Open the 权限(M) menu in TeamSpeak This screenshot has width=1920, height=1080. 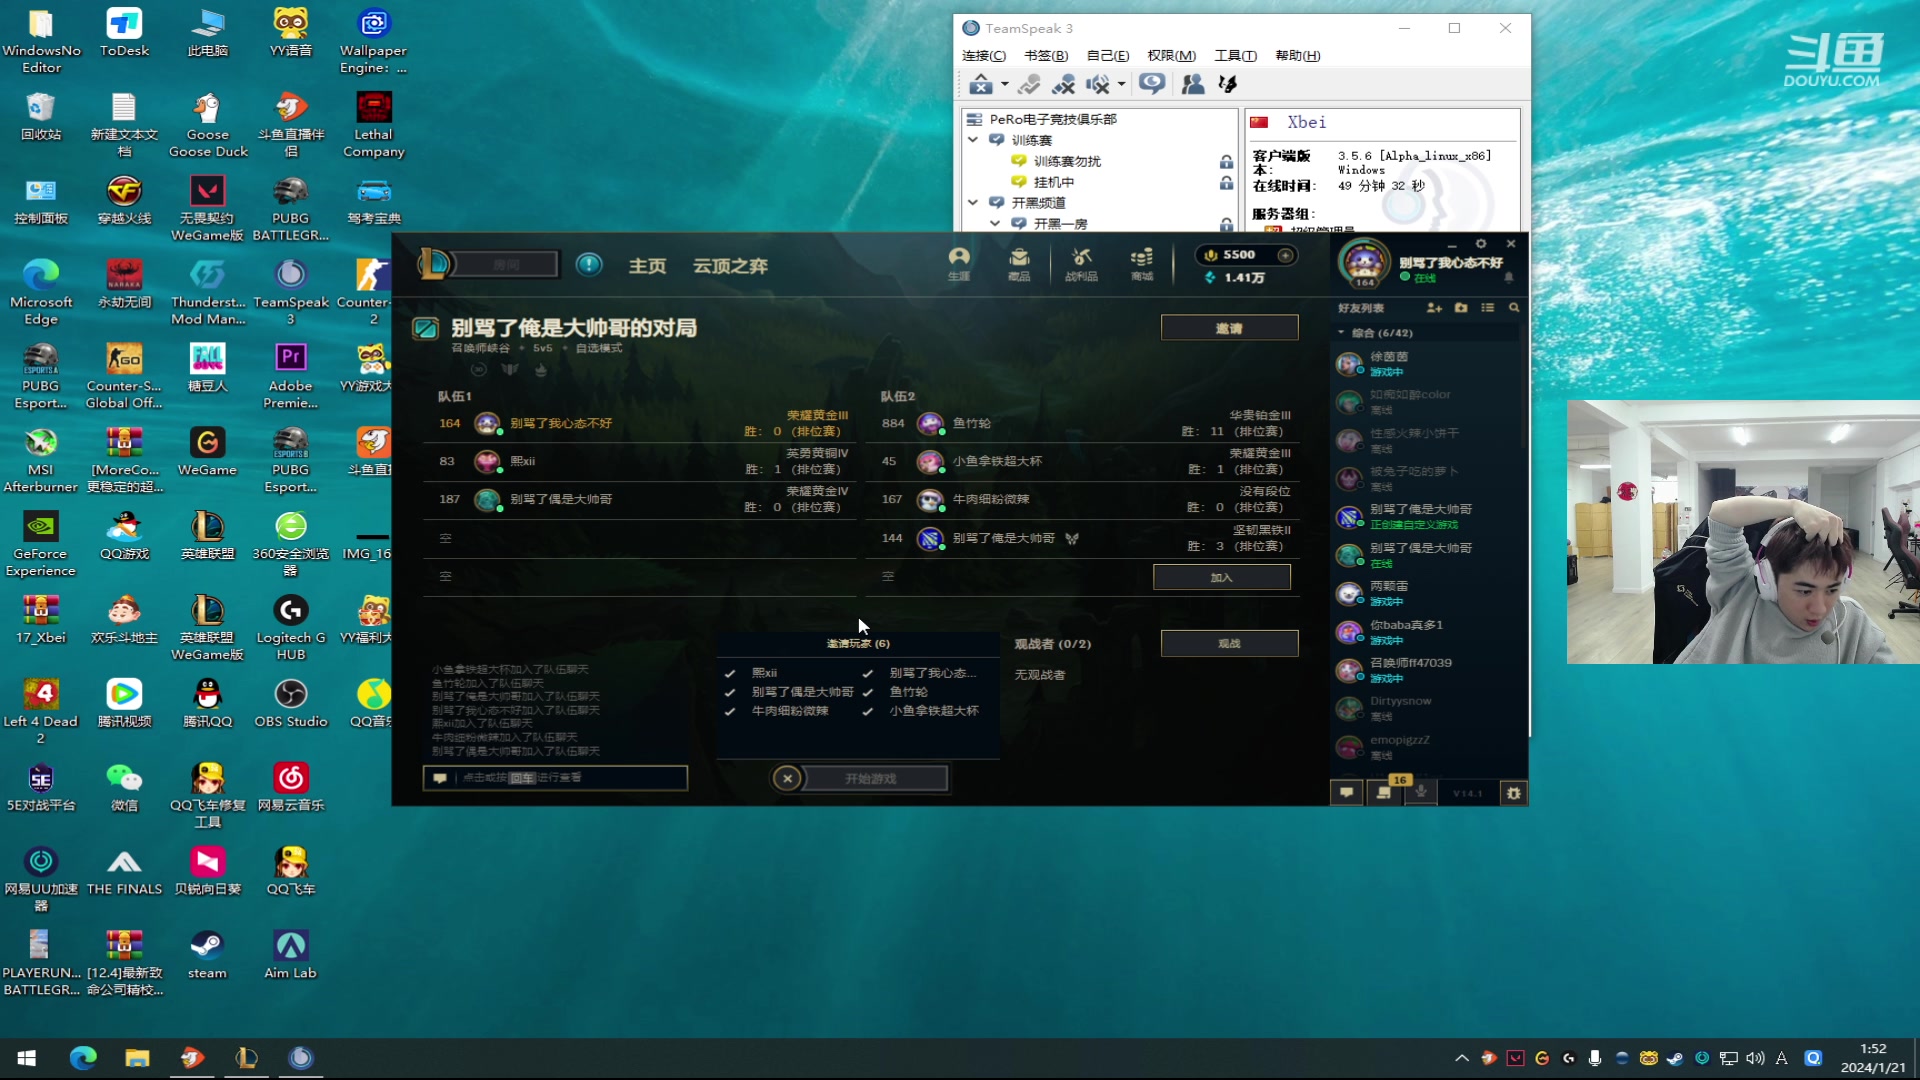pos(1171,56)
